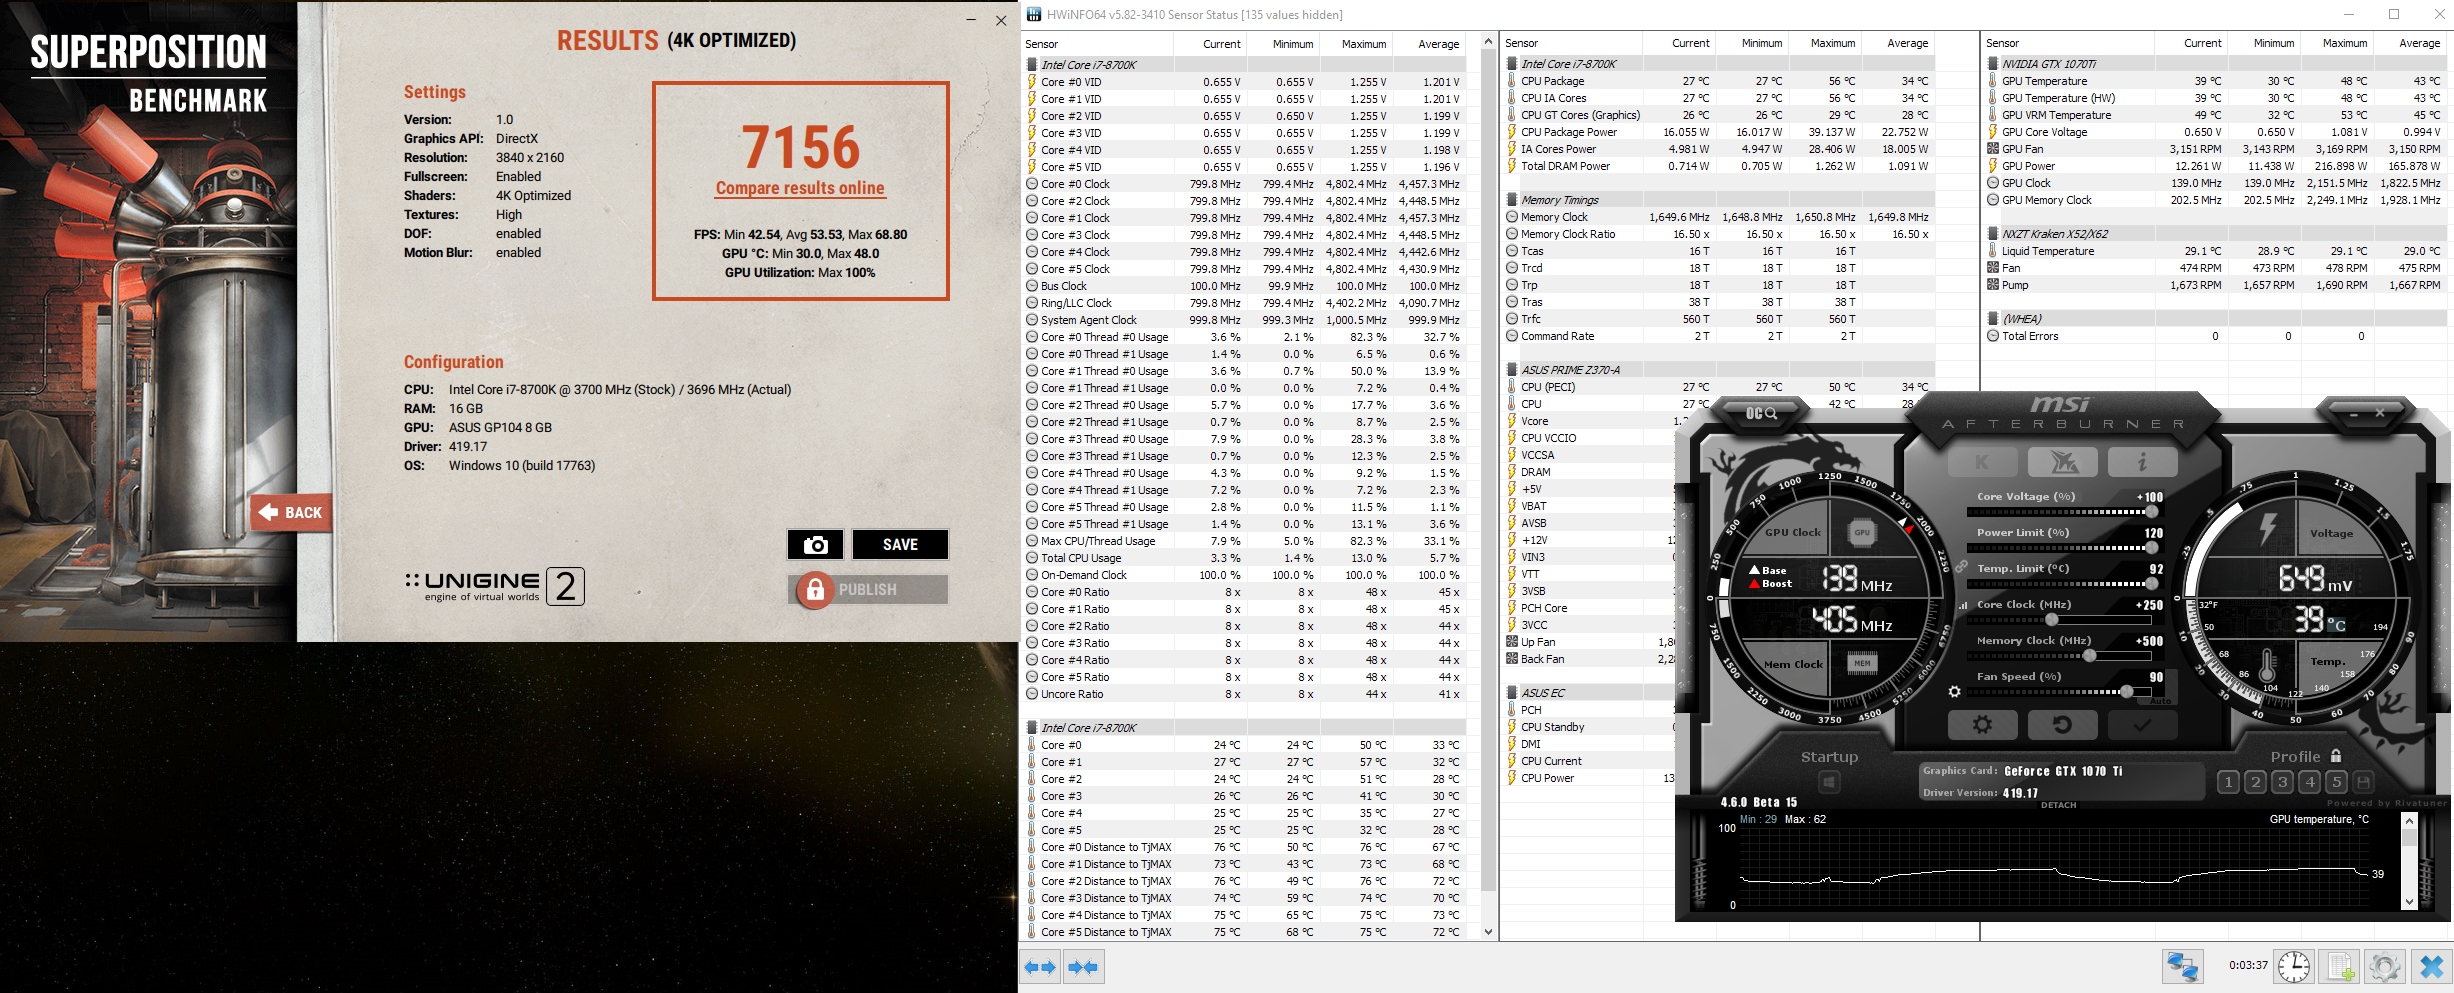Load Afterburner profile slot 4
The height and width of the screenshot is (993, 2454).
click(2309, 782)
